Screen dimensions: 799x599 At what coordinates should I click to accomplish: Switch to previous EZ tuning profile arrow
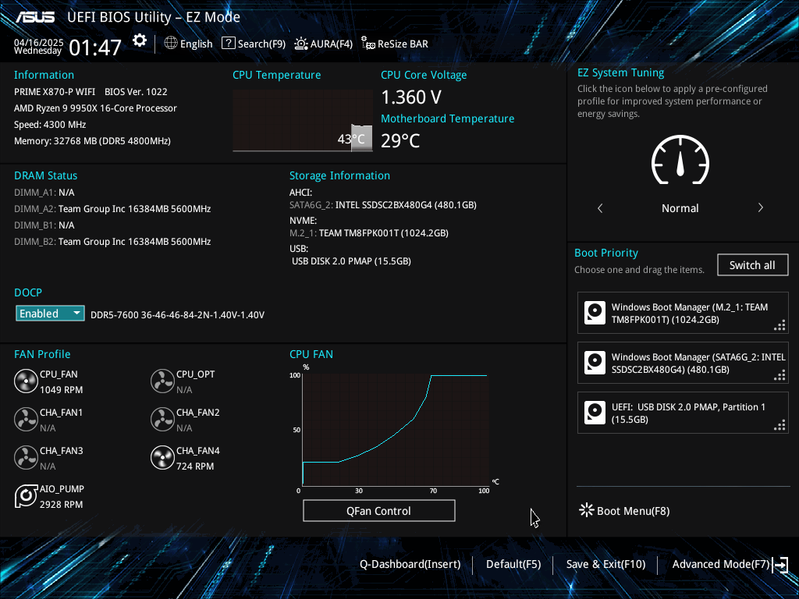pyautogui.click(x=600, y=208)
